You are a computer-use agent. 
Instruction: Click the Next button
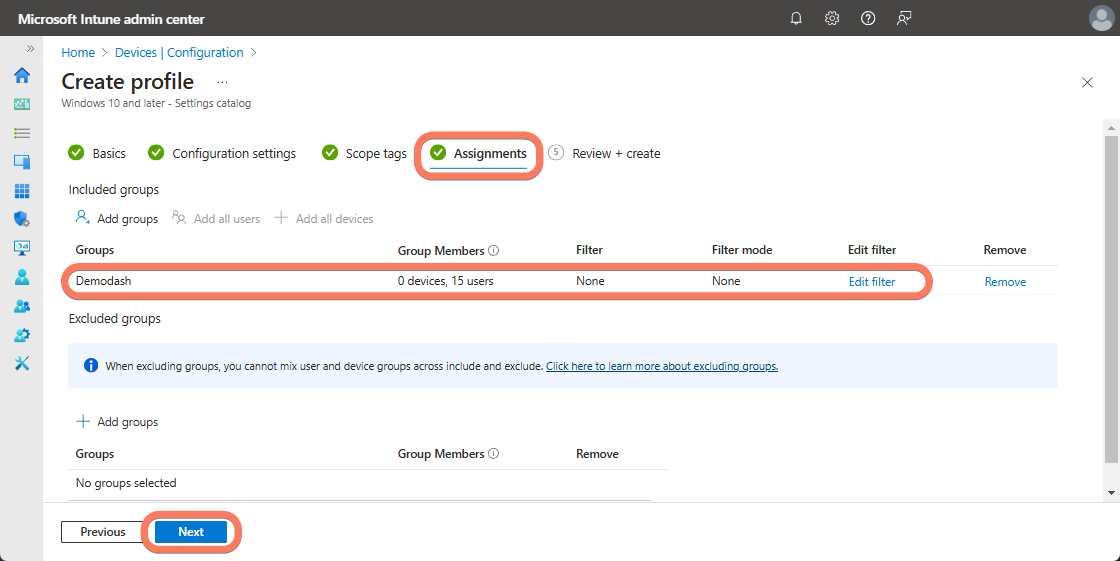pos(191,532)
